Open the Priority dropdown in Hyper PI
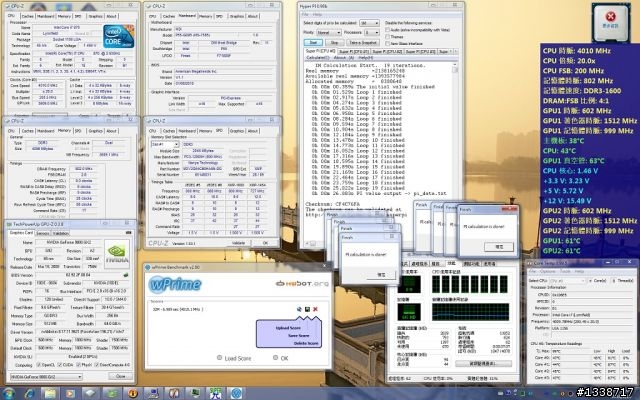 pyautogui.click(x=329, y=32)
